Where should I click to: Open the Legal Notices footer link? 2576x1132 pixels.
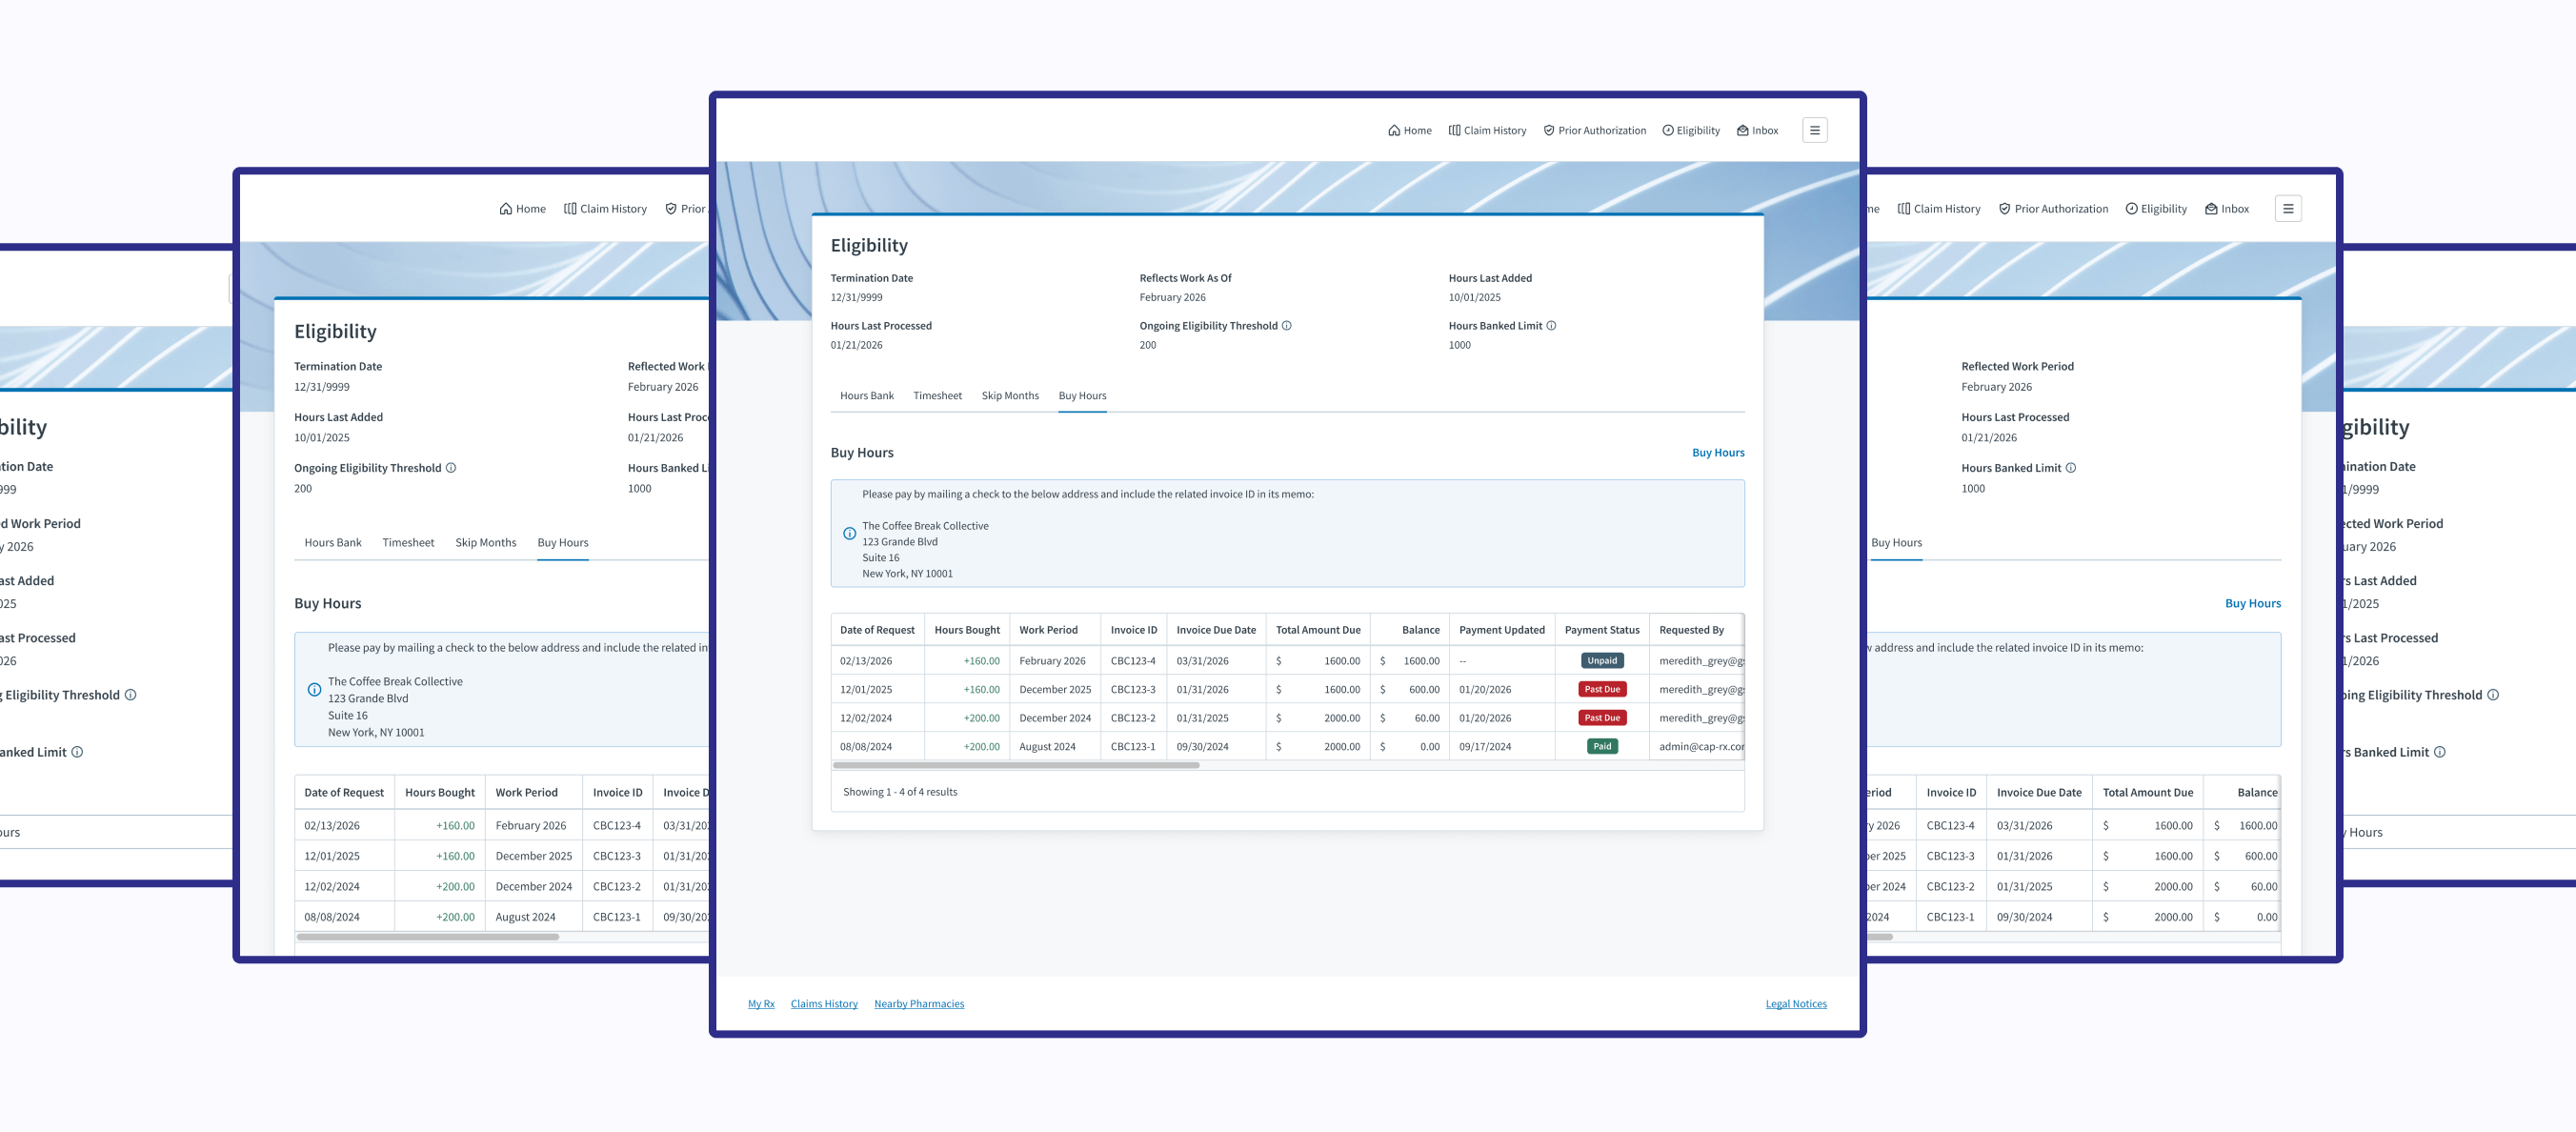1795,1004
